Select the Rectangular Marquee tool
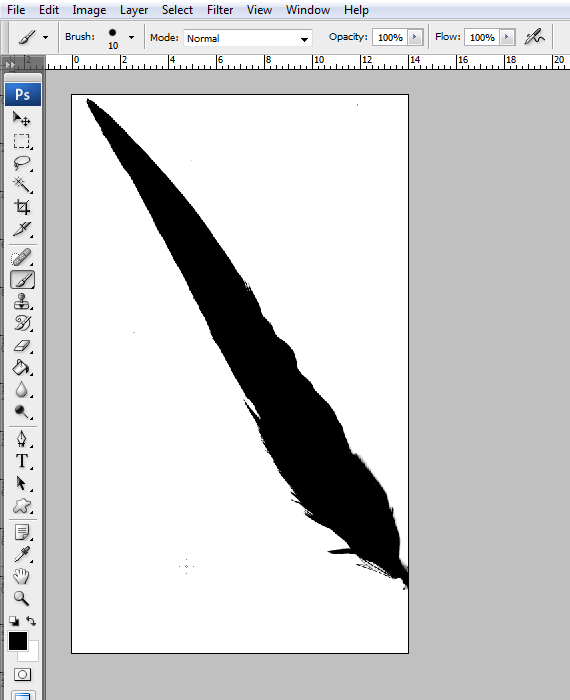This screenshot has width=570, height=700. coord(21,141)
